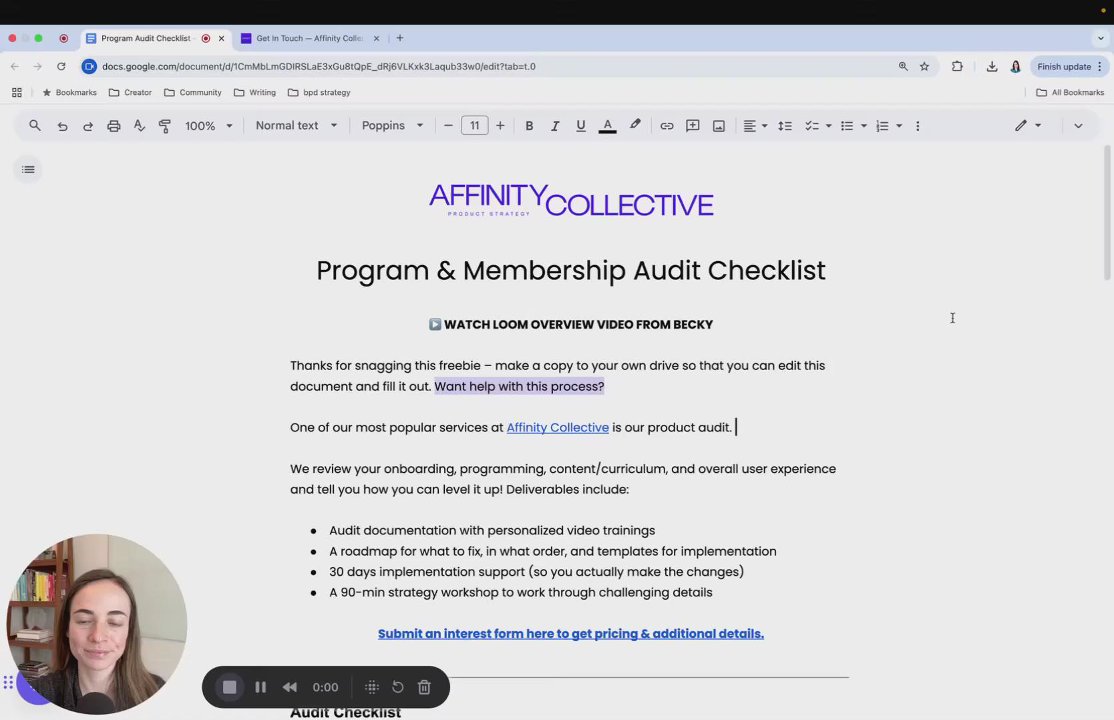The image size is (1114, 720).
Task: Toggle bold formatting
Action: [529, 126]
